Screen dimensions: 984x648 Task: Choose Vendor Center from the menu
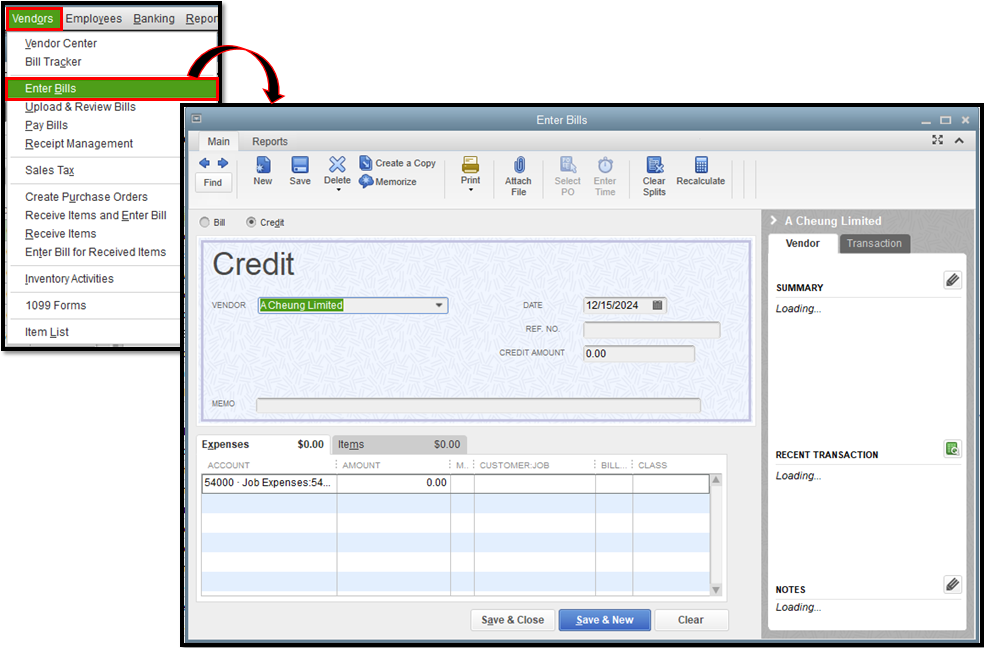[61, 43]
